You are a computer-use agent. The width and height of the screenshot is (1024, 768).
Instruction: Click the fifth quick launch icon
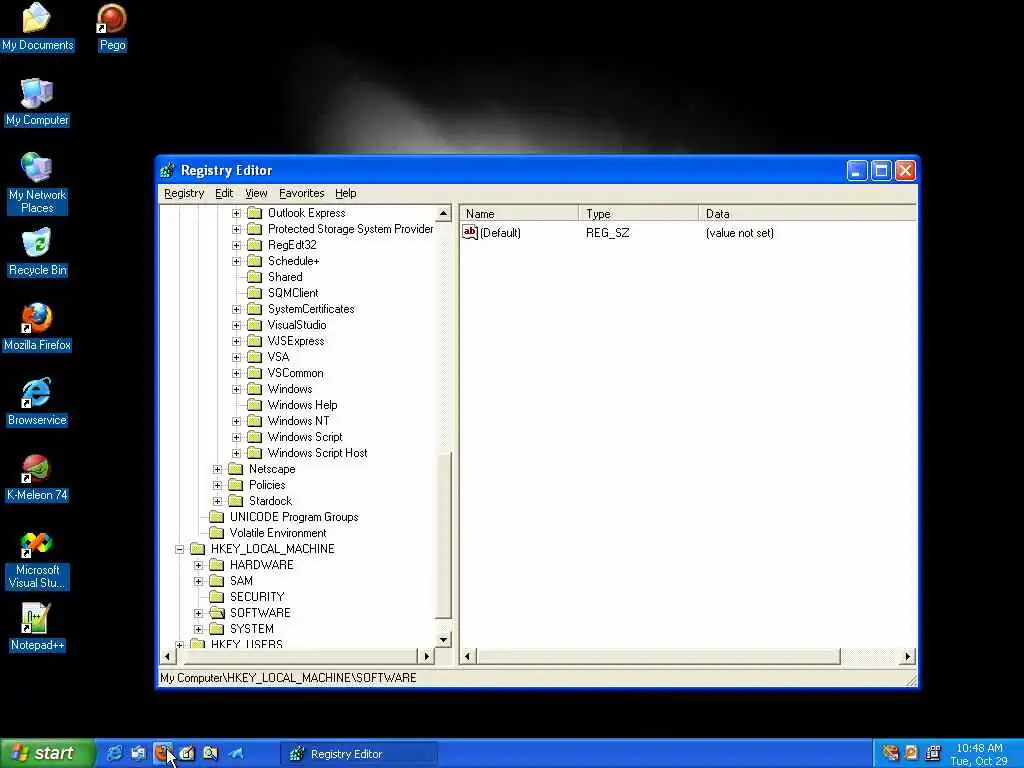(x=210, y=753)
